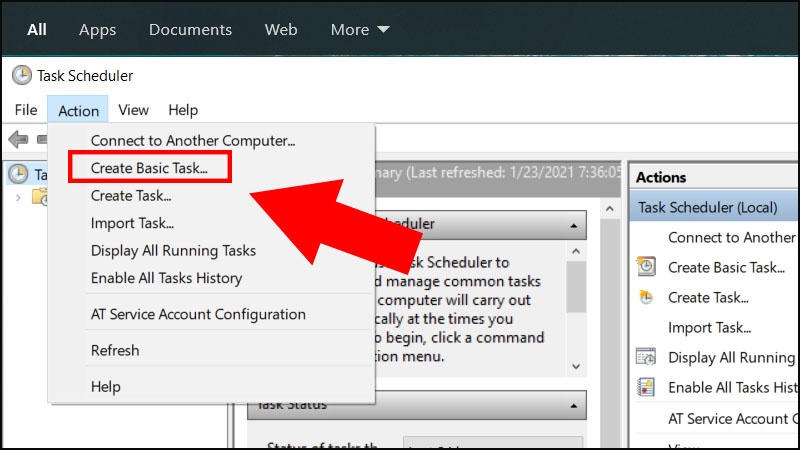Switch to the Apps search tab
800x450 pixels.
pyautogui.click(x=97, y=30)
